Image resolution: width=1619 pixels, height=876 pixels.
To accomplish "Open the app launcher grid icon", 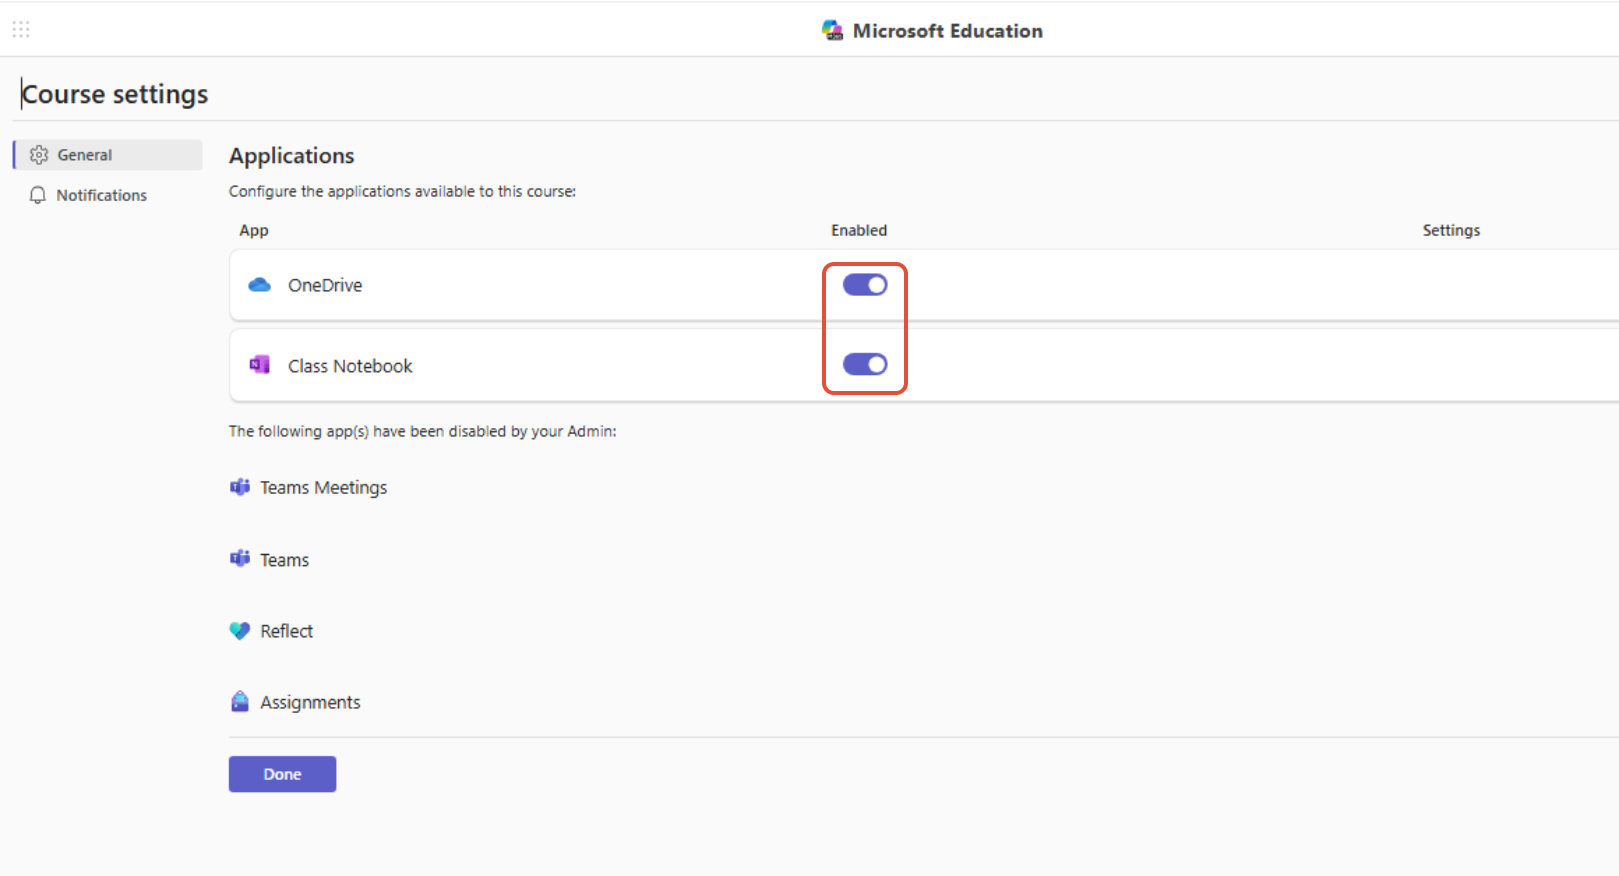I will (21, 30).
